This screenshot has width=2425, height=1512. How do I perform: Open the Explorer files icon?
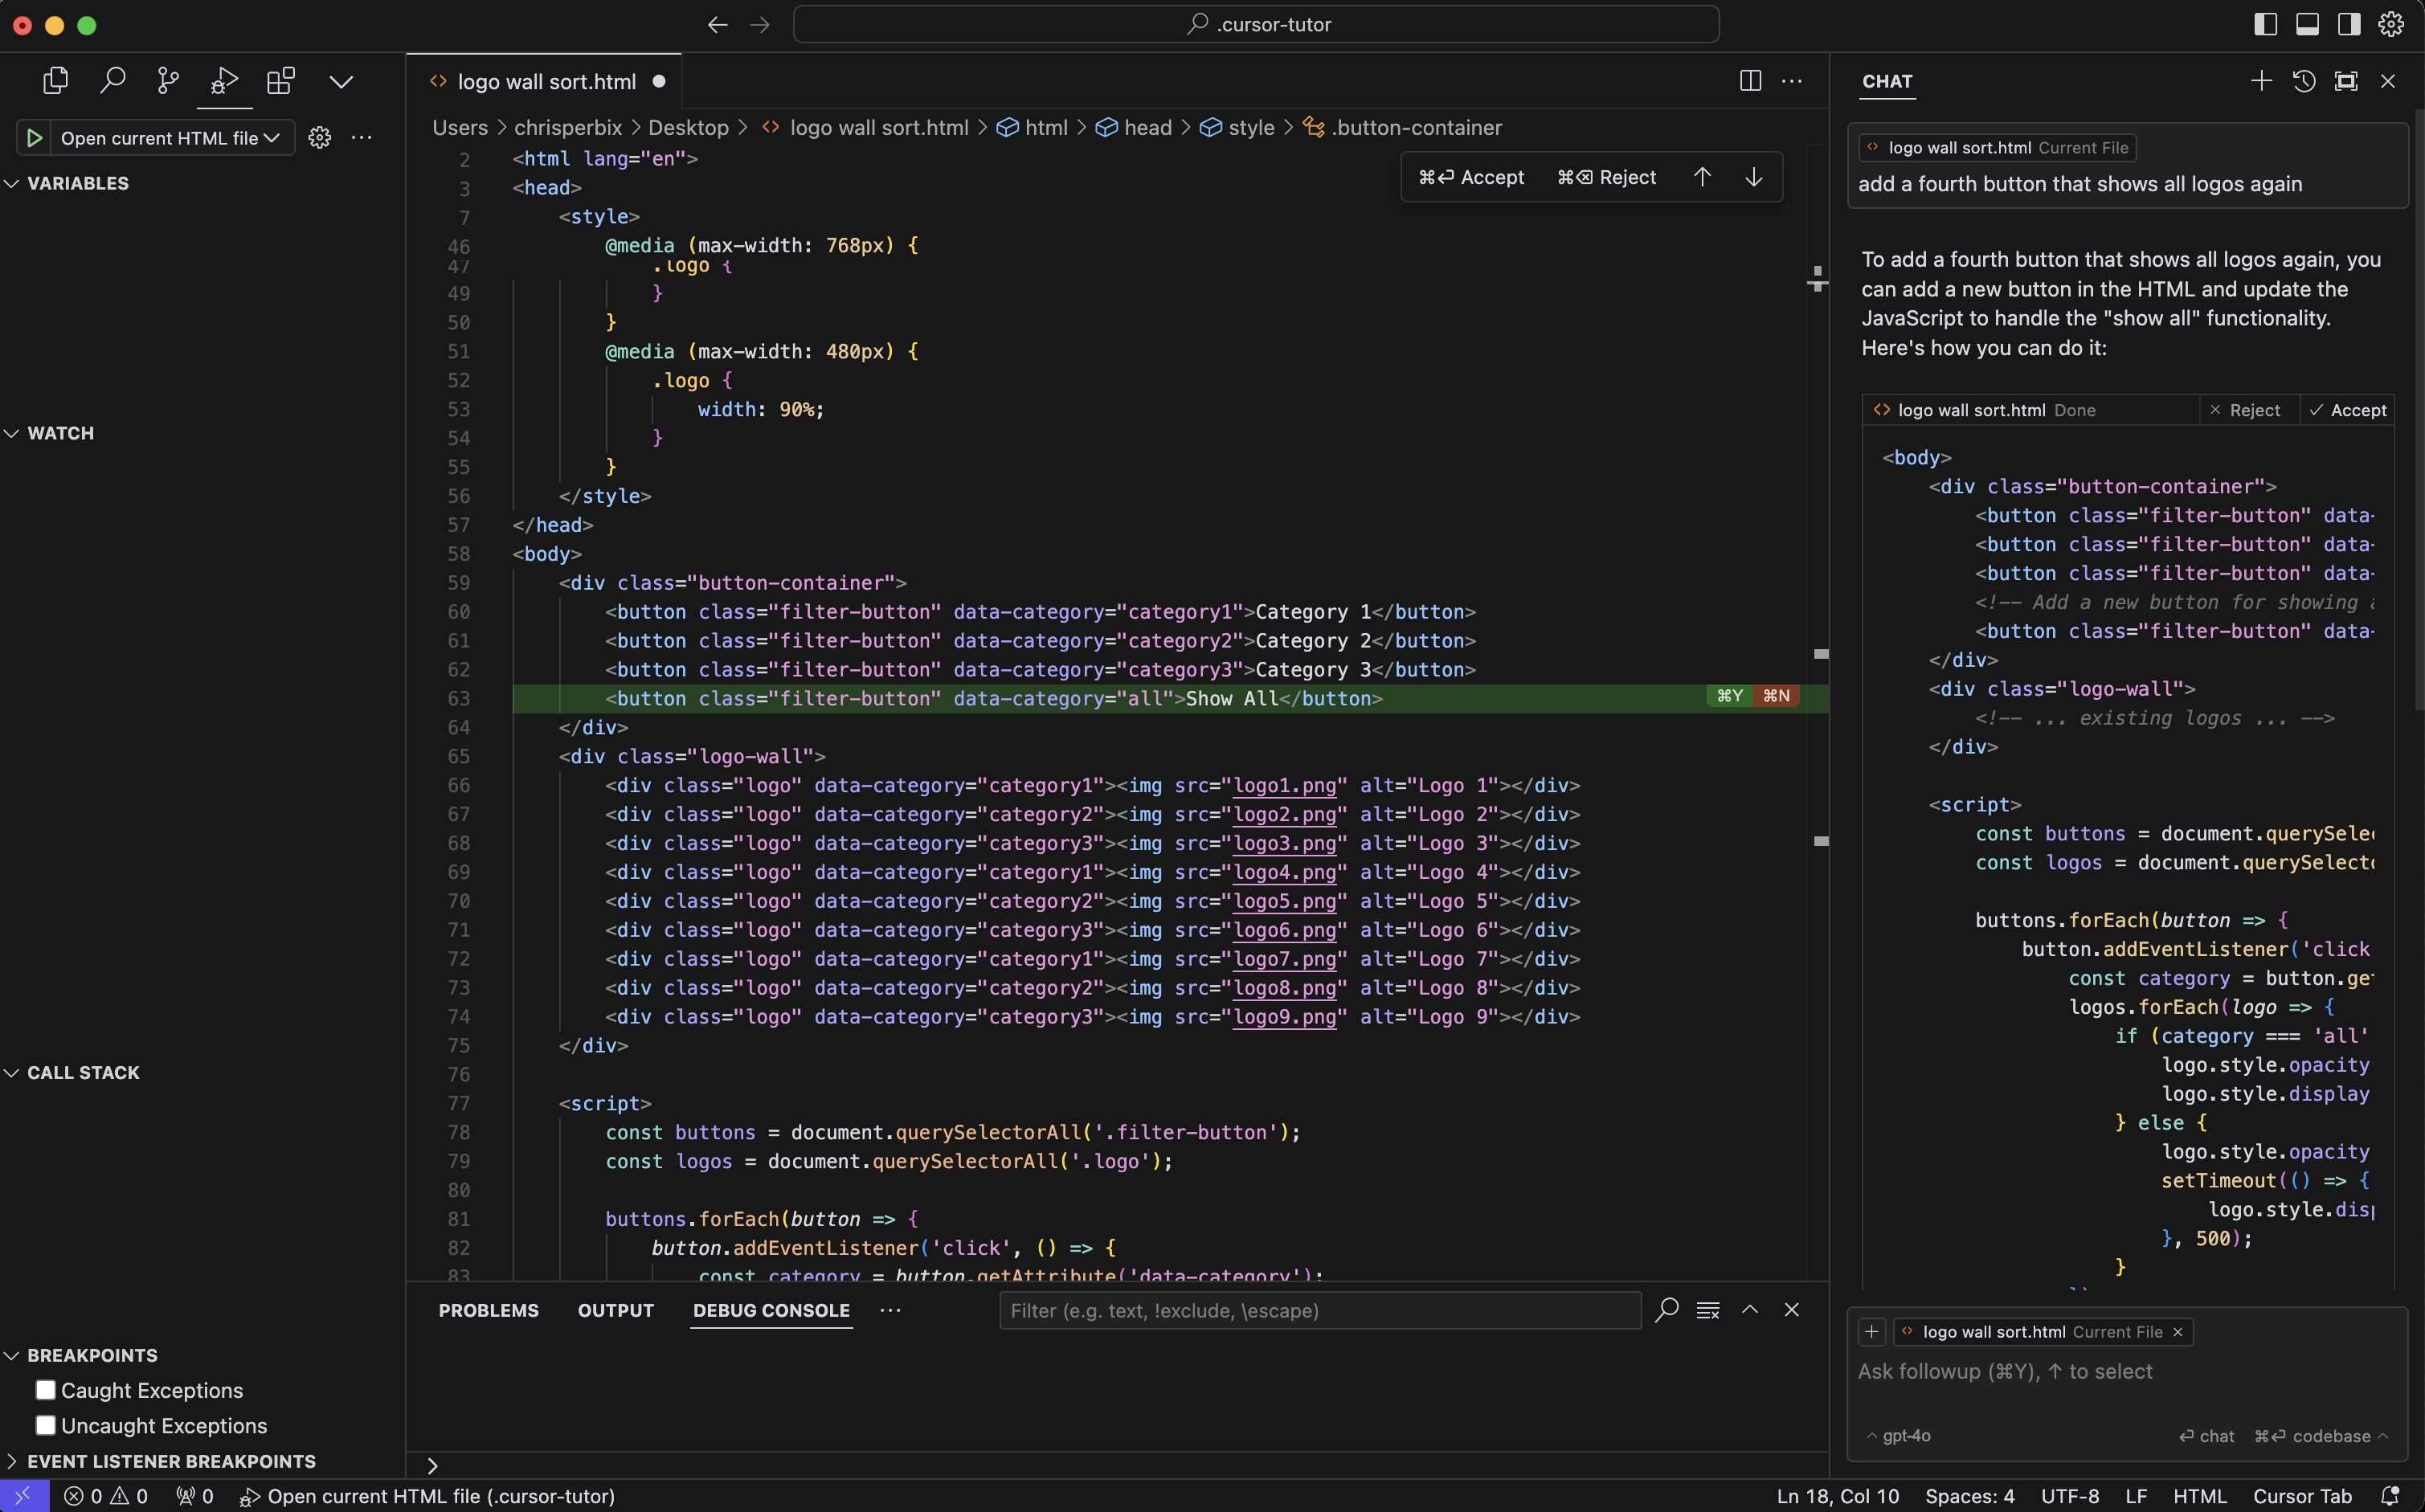pyautogui.click(x=56, y=81)
